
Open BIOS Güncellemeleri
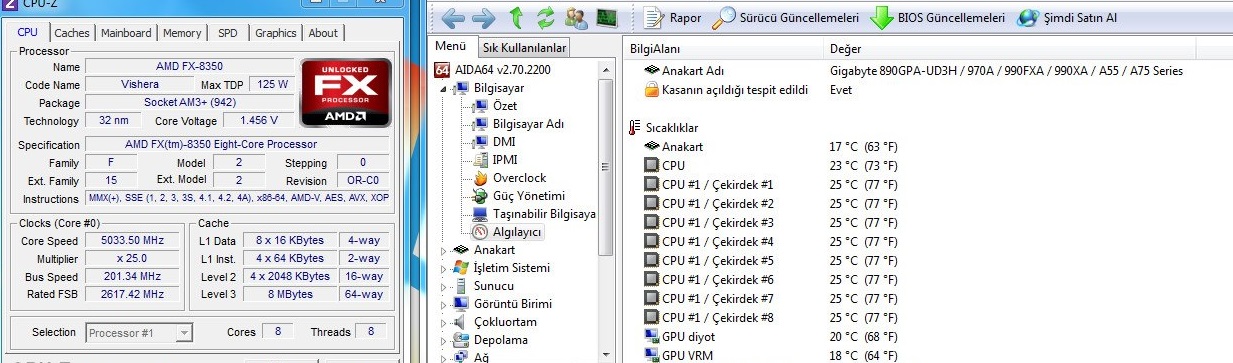tap(938, 18)
